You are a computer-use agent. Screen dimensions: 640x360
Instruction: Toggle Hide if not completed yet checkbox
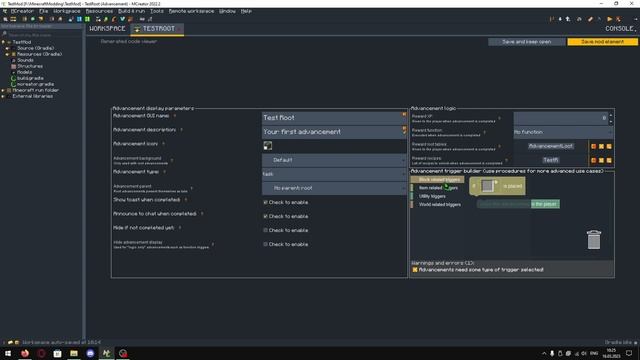tap(265, 230)
